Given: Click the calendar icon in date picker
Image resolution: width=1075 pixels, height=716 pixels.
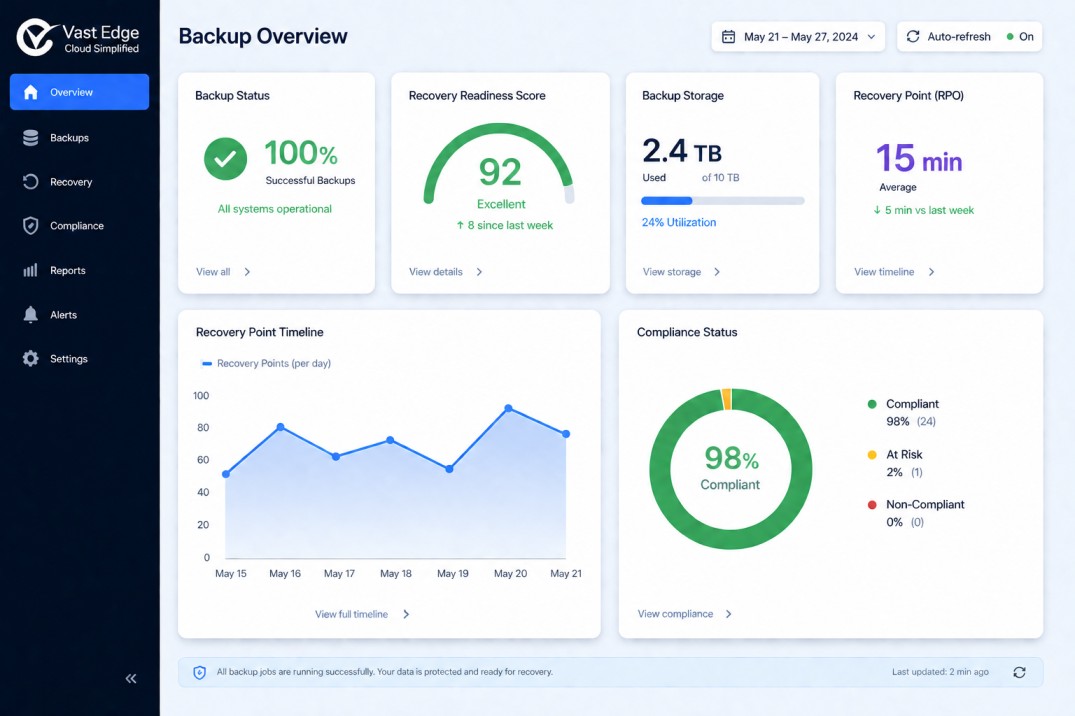Looking at the screenshot, I should click(729, 36).
